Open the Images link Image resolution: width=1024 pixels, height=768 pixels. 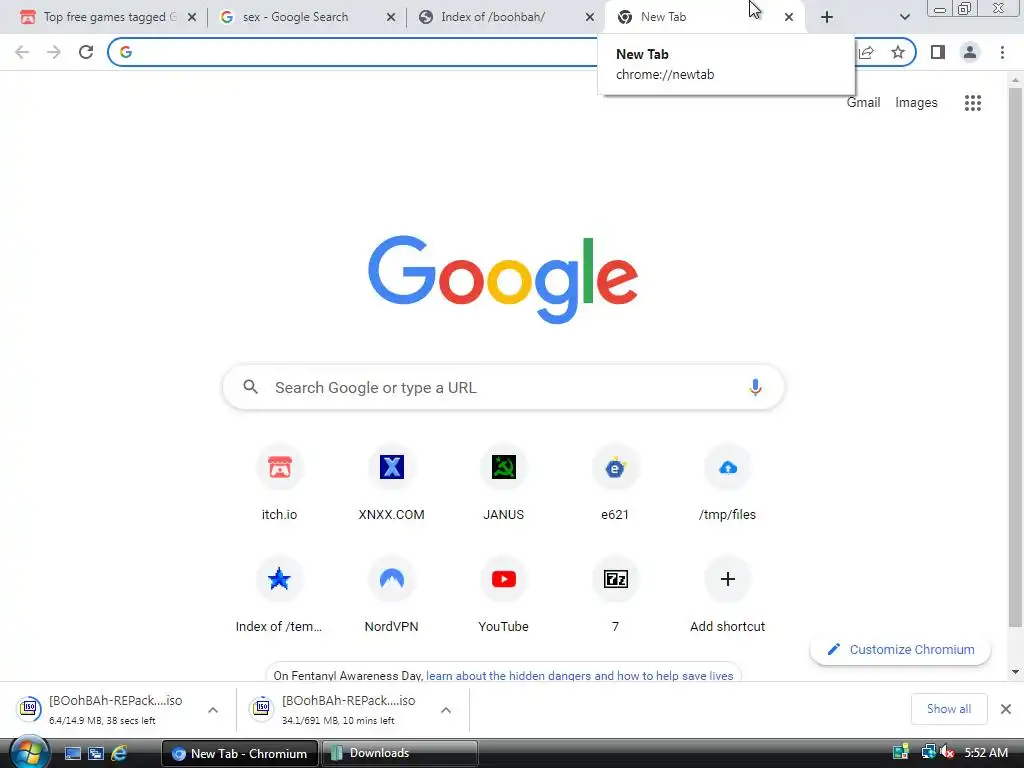click(916, 103)
